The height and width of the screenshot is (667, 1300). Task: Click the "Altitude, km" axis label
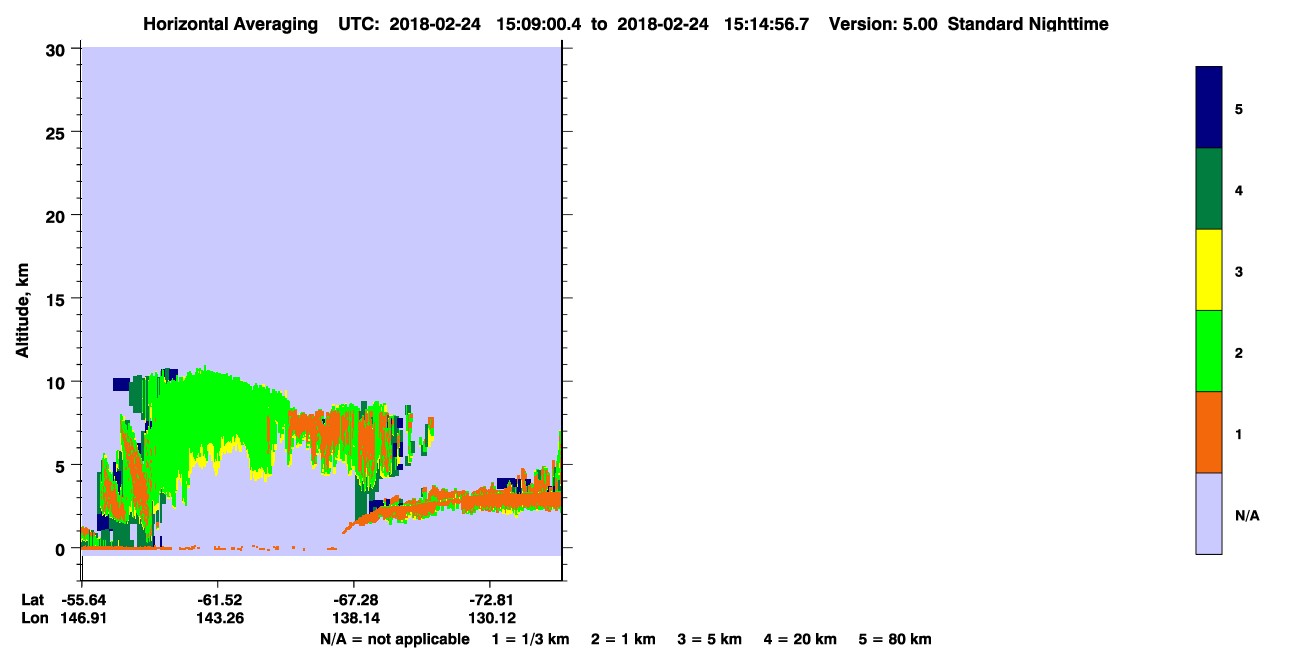click(22, 310)
